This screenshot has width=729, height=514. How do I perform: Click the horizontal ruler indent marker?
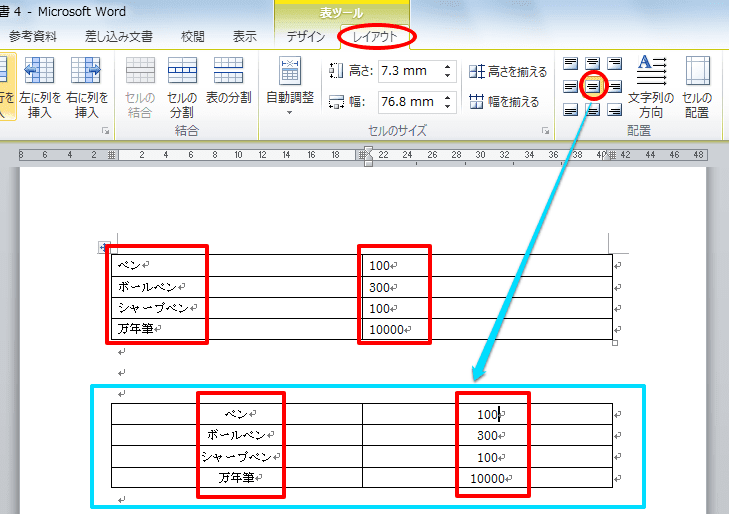368,156
